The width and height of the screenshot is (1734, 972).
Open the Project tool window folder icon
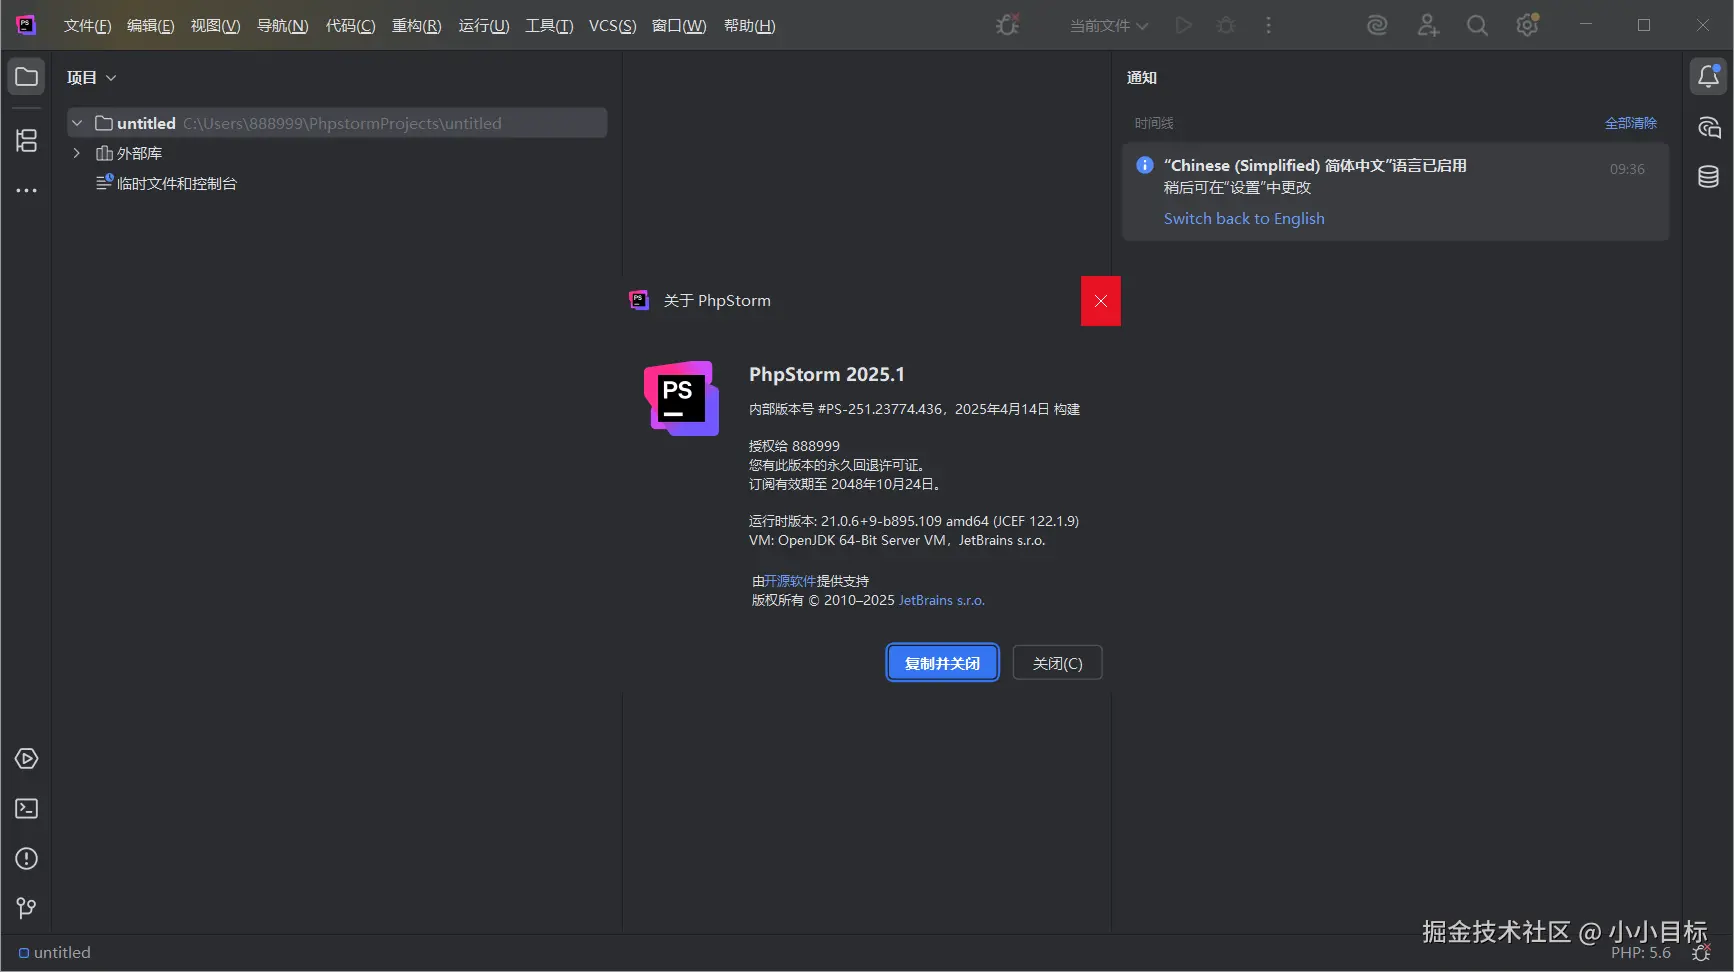click(27, 77)
